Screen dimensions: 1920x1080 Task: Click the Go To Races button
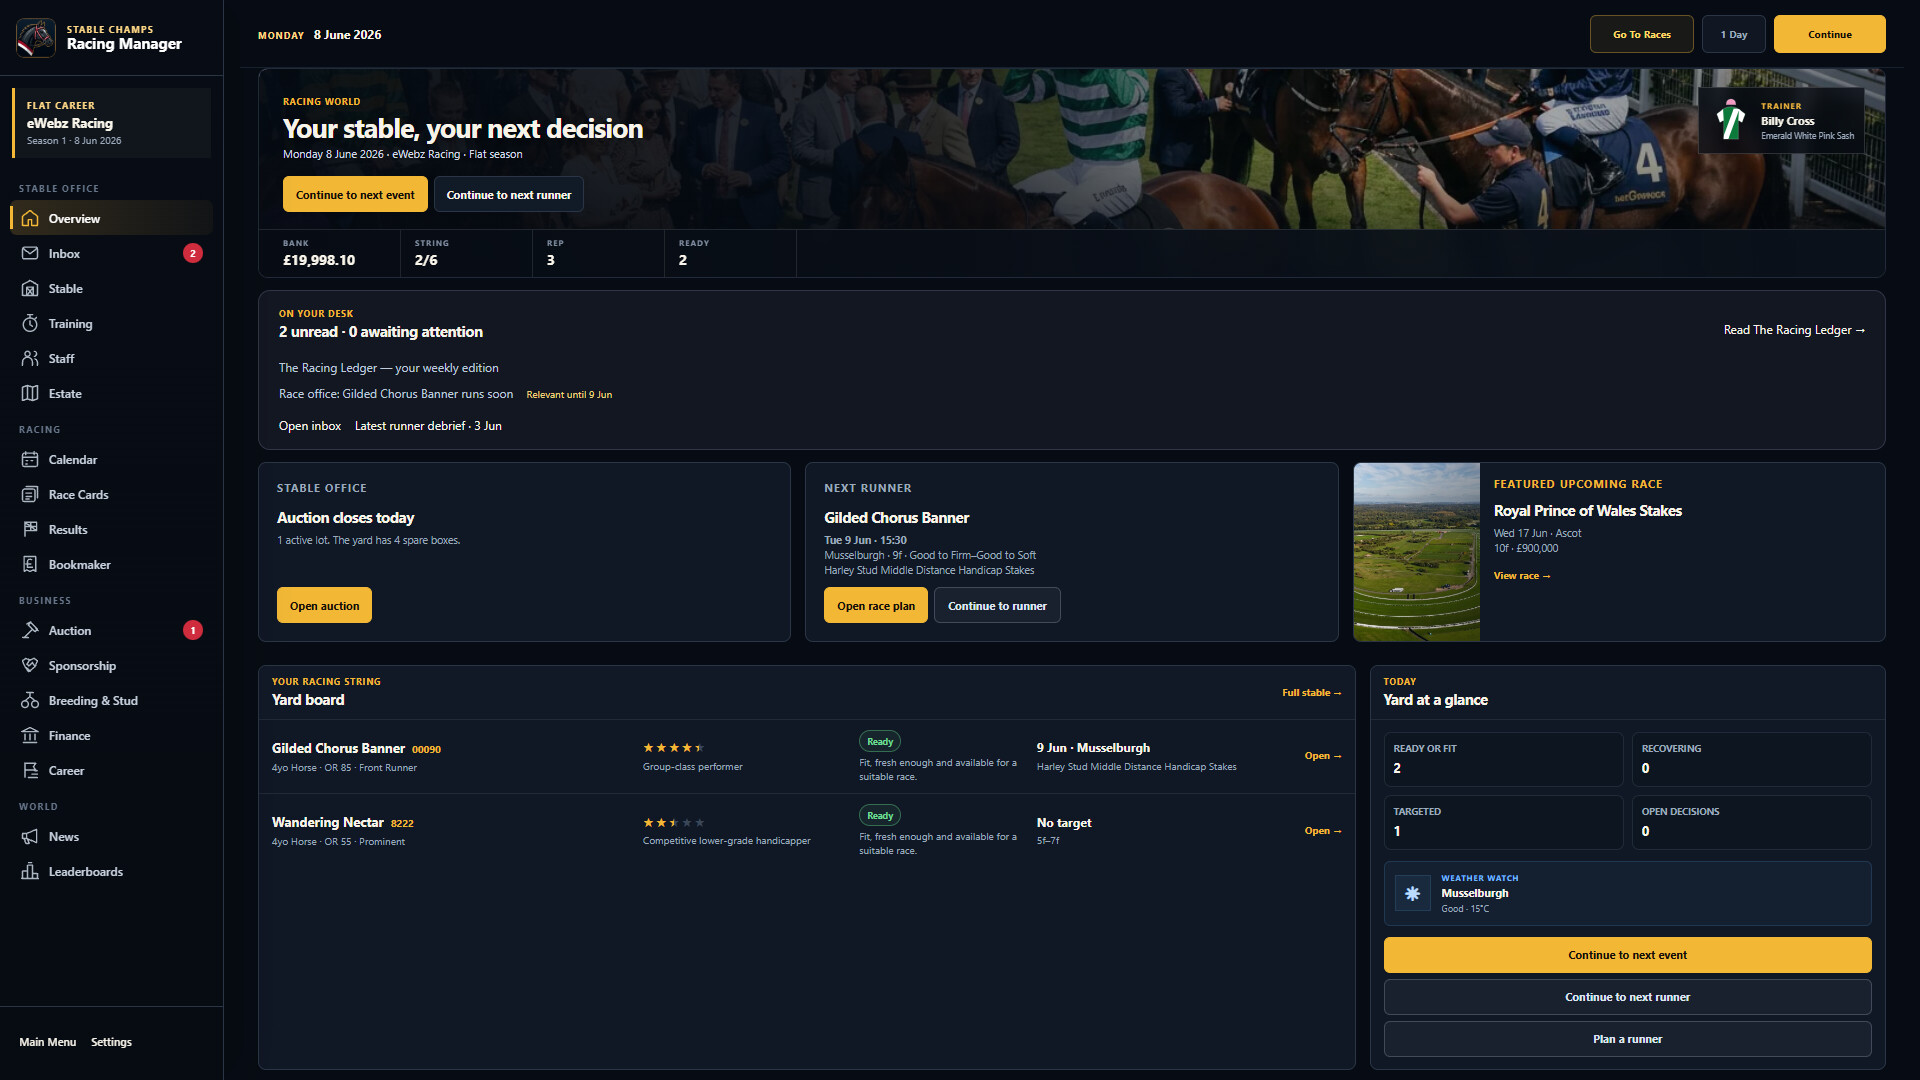click(x=1641, y=34)
